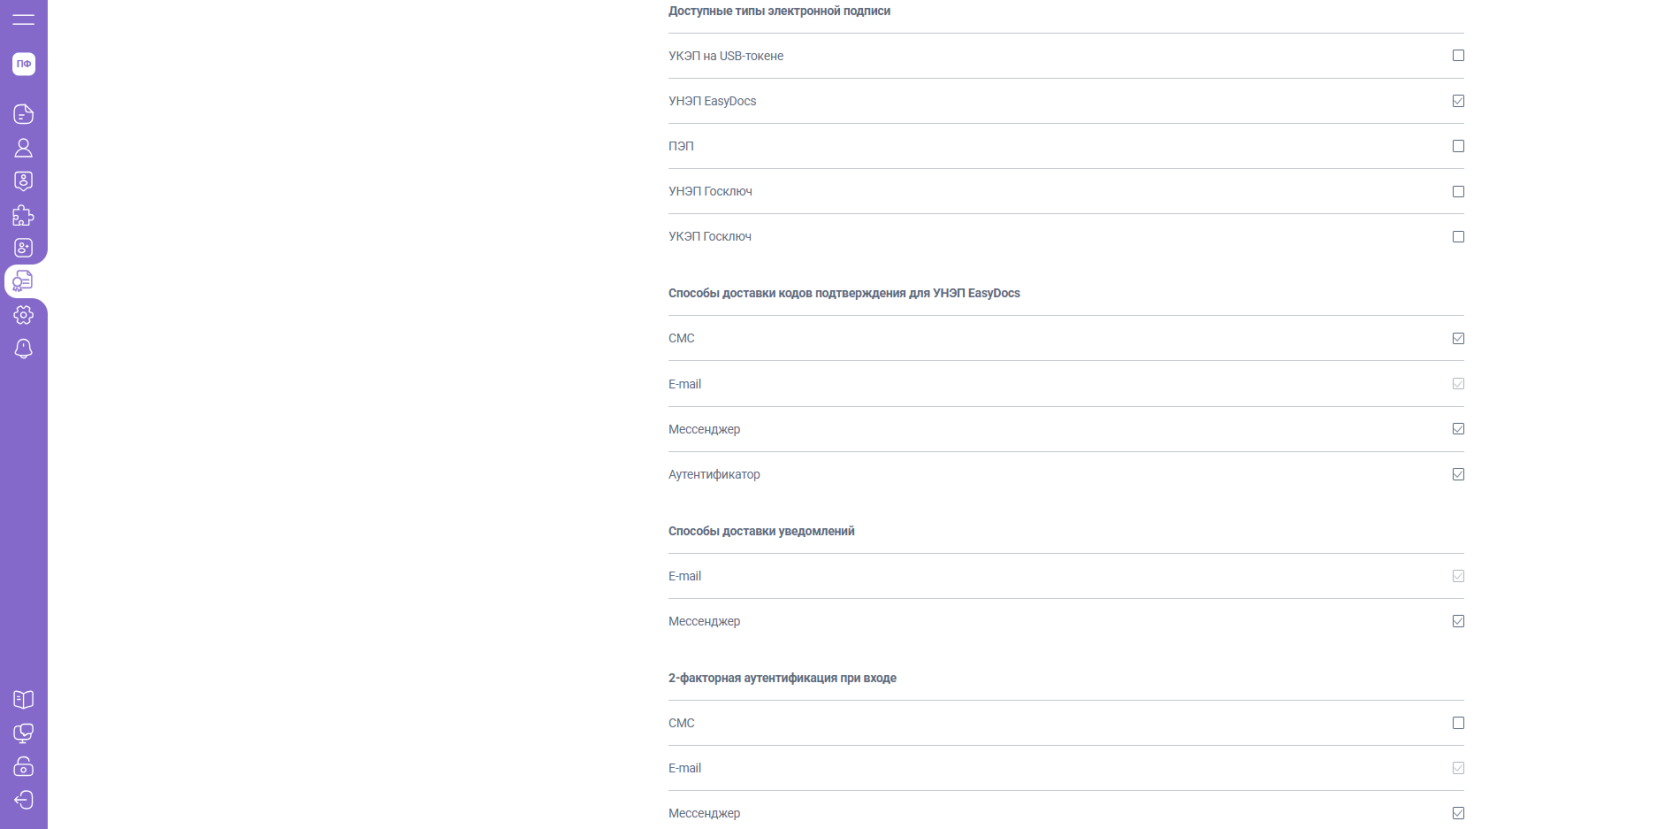This screenshot has height=829, width=1680.
Task: Enable the ПЭП signature checkbox
Action: pos(1458,146)
